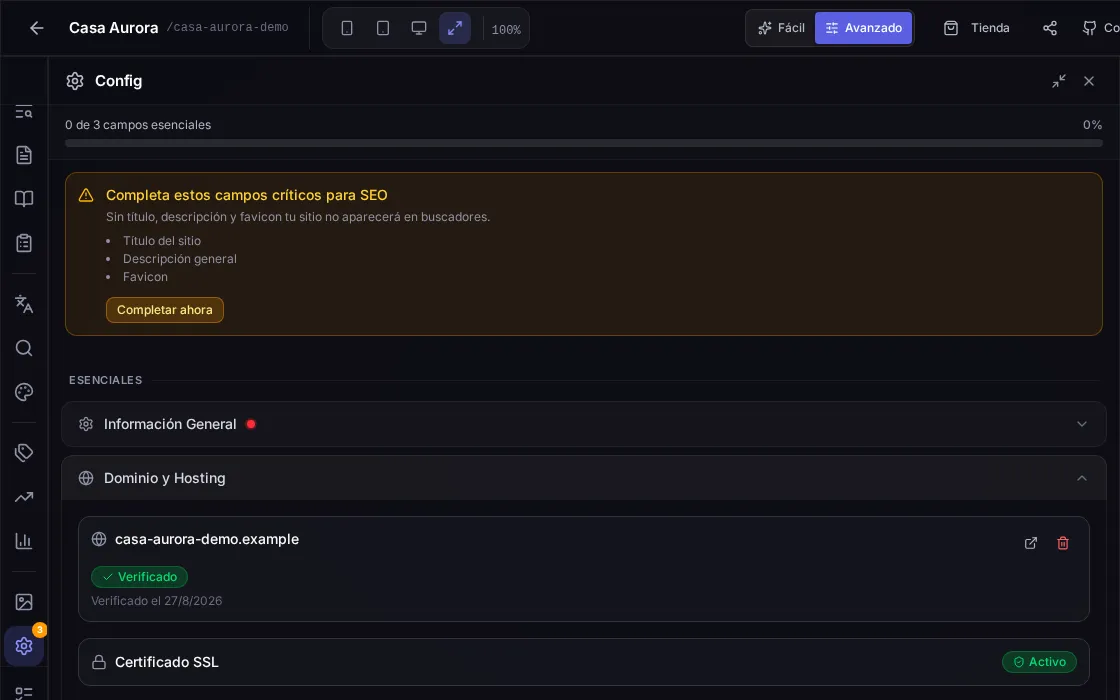Open the bar chart analytics icon
Image resolution: width=1120 pixels, height=700 pixels.
[24, 541]
